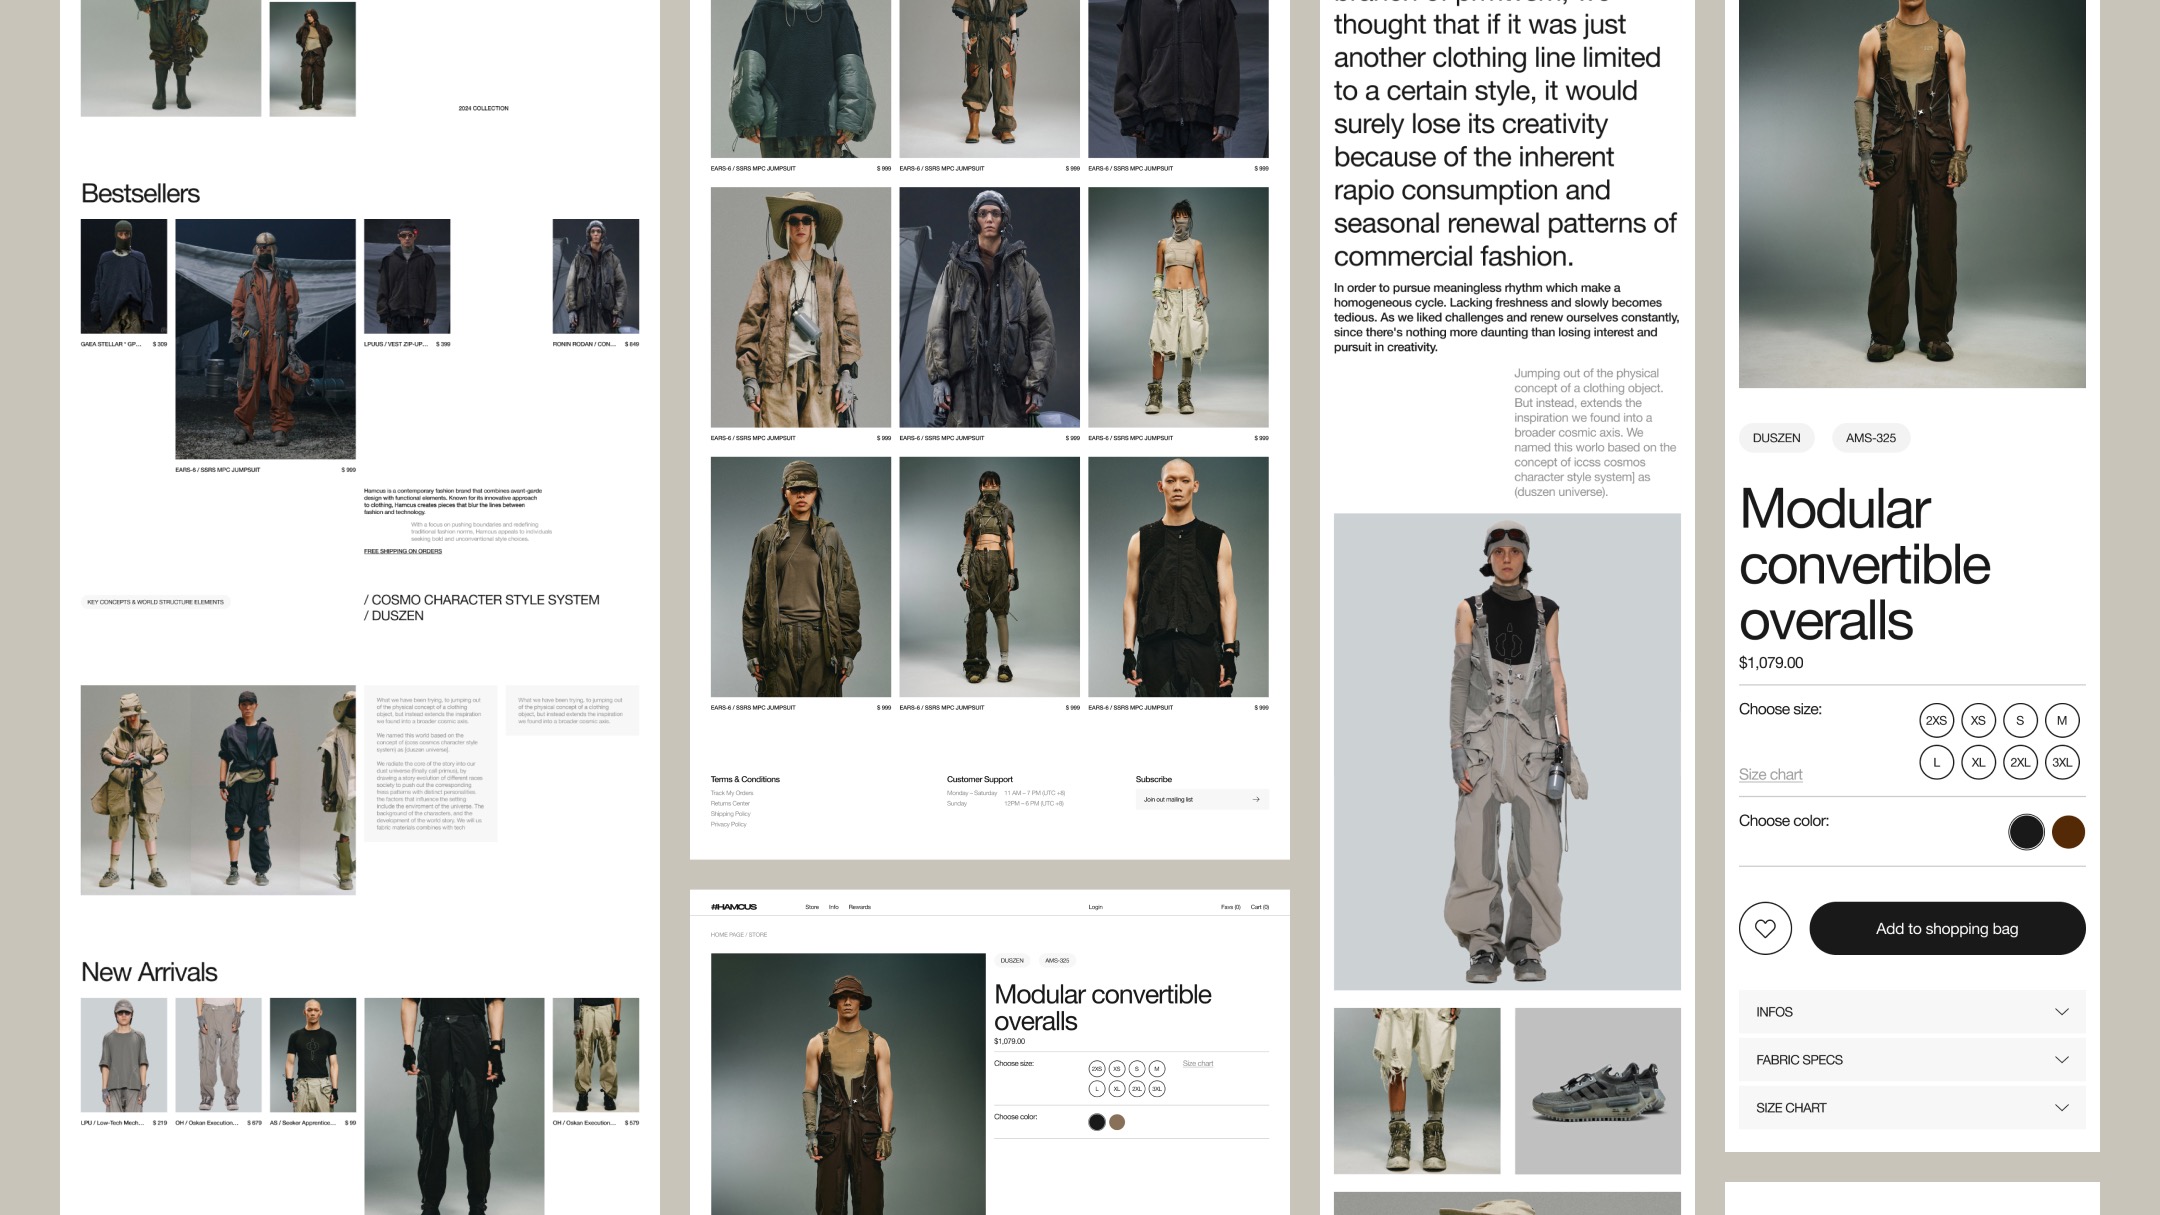Screen dimensions: 2160x1215
Task: Click the DUSZEN tag above the large title
Action: pyautogui.click(x=1776, y=438)
